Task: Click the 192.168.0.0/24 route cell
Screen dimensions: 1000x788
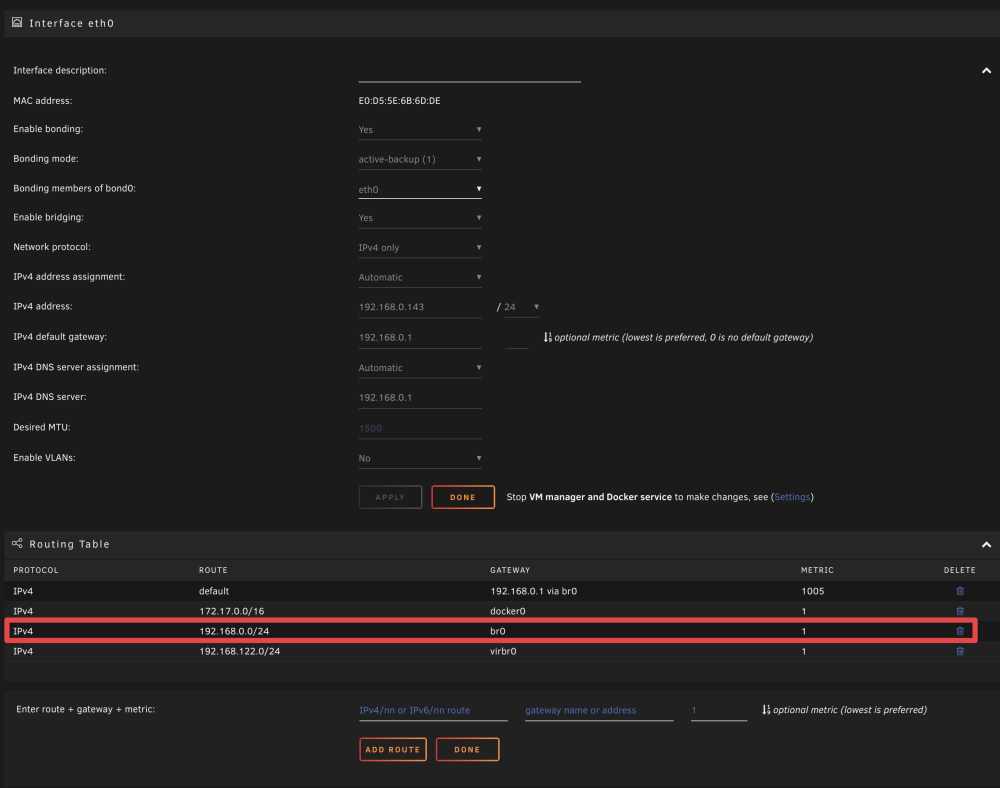Action: [x=234, y=631]
